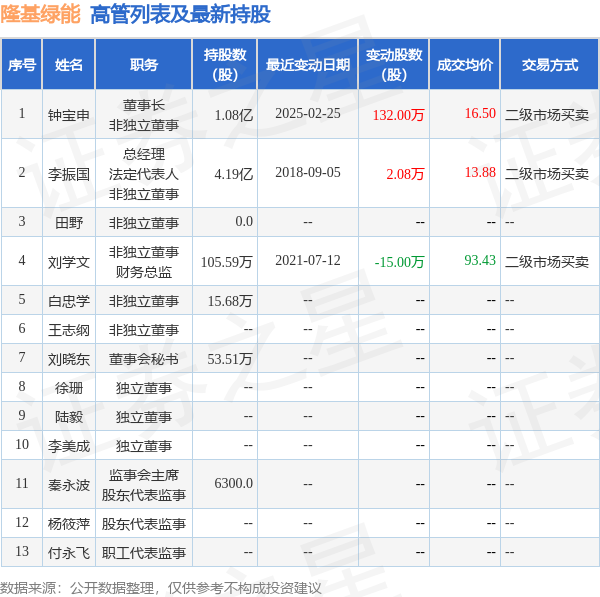Click the date 2018-09-05

(308, 172)
